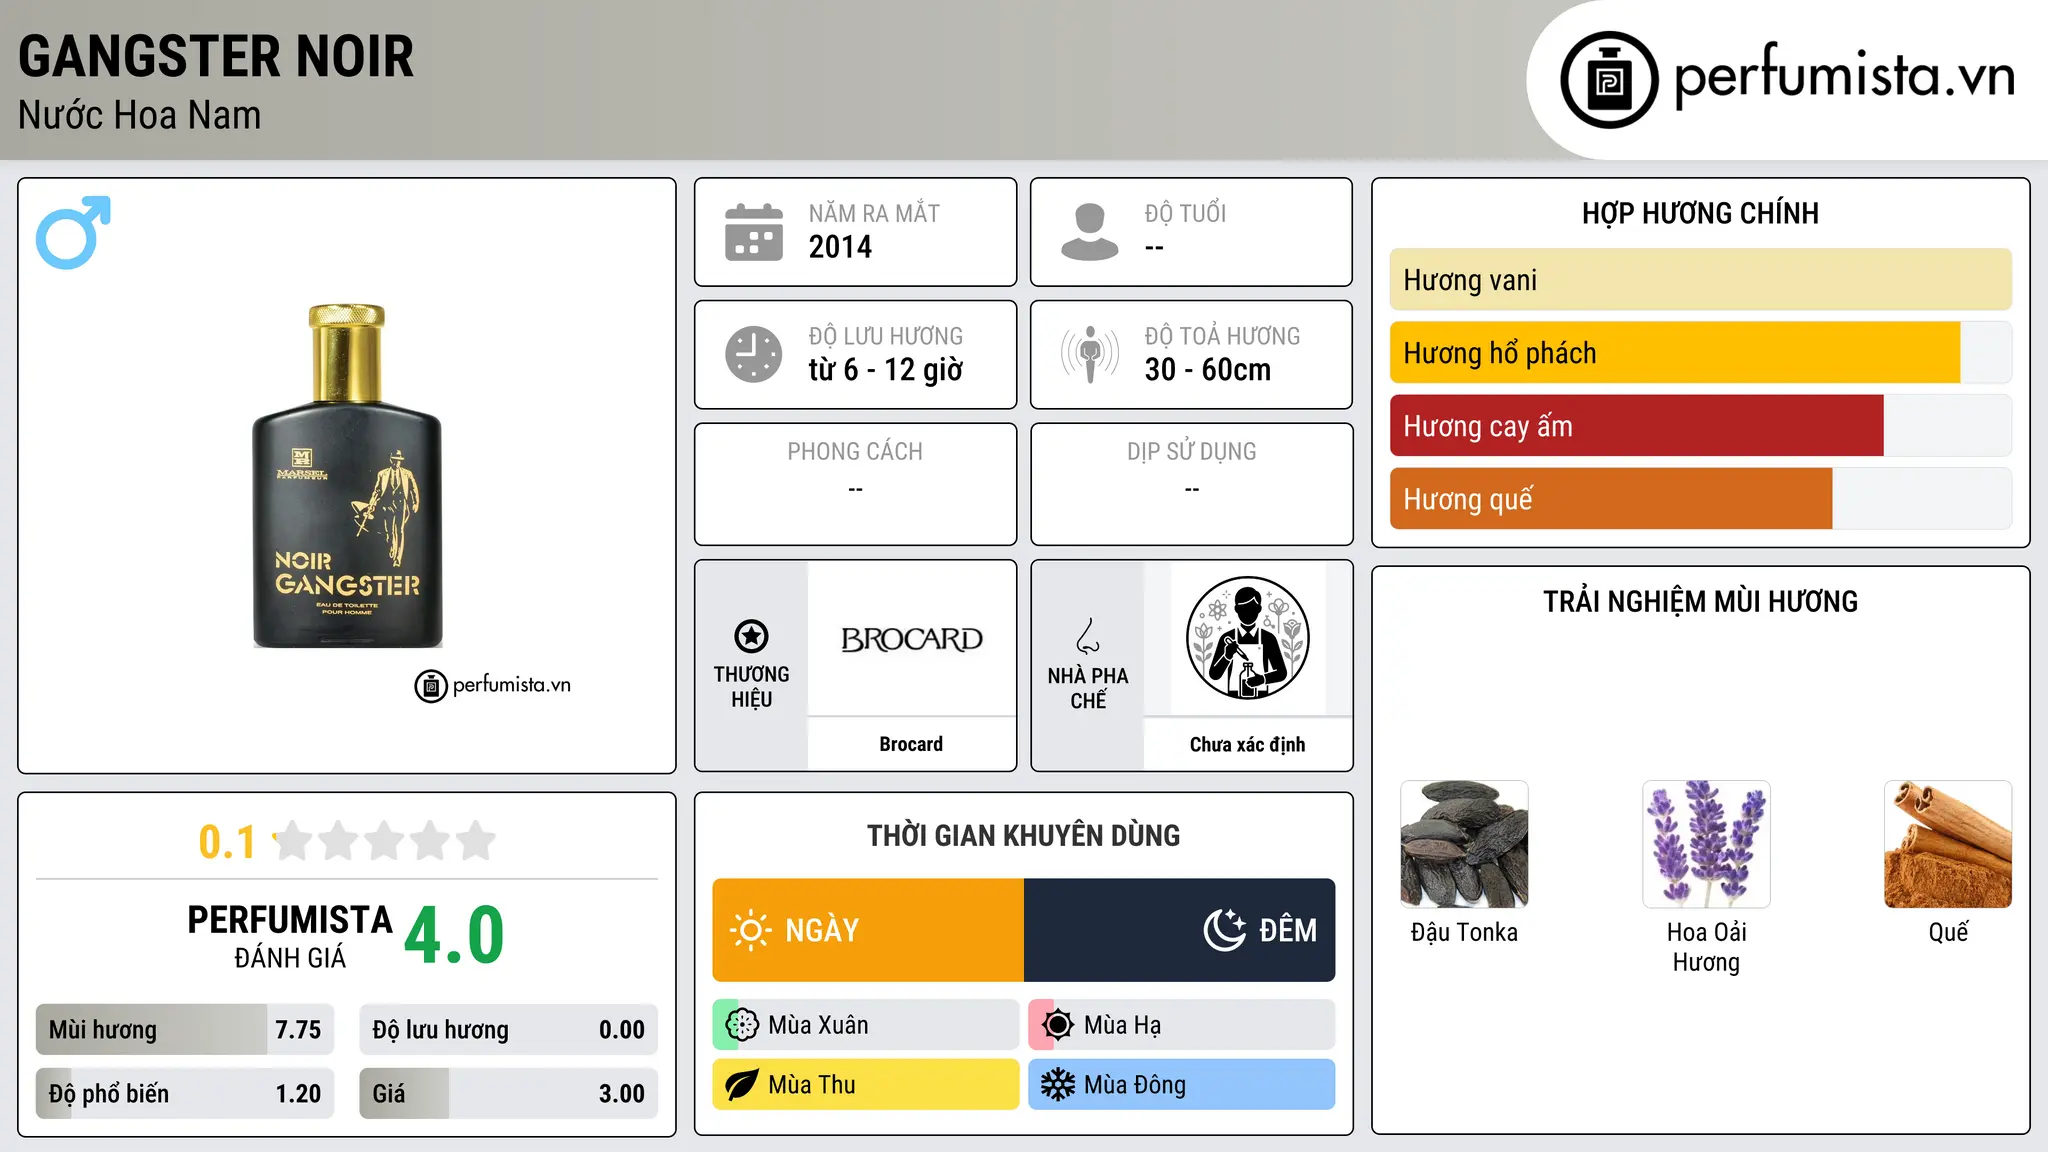The width and height of the screenshot is (2048, 1152).
Task: Click the GANGSTER NOIR title
Action: (x=216, y=57)
